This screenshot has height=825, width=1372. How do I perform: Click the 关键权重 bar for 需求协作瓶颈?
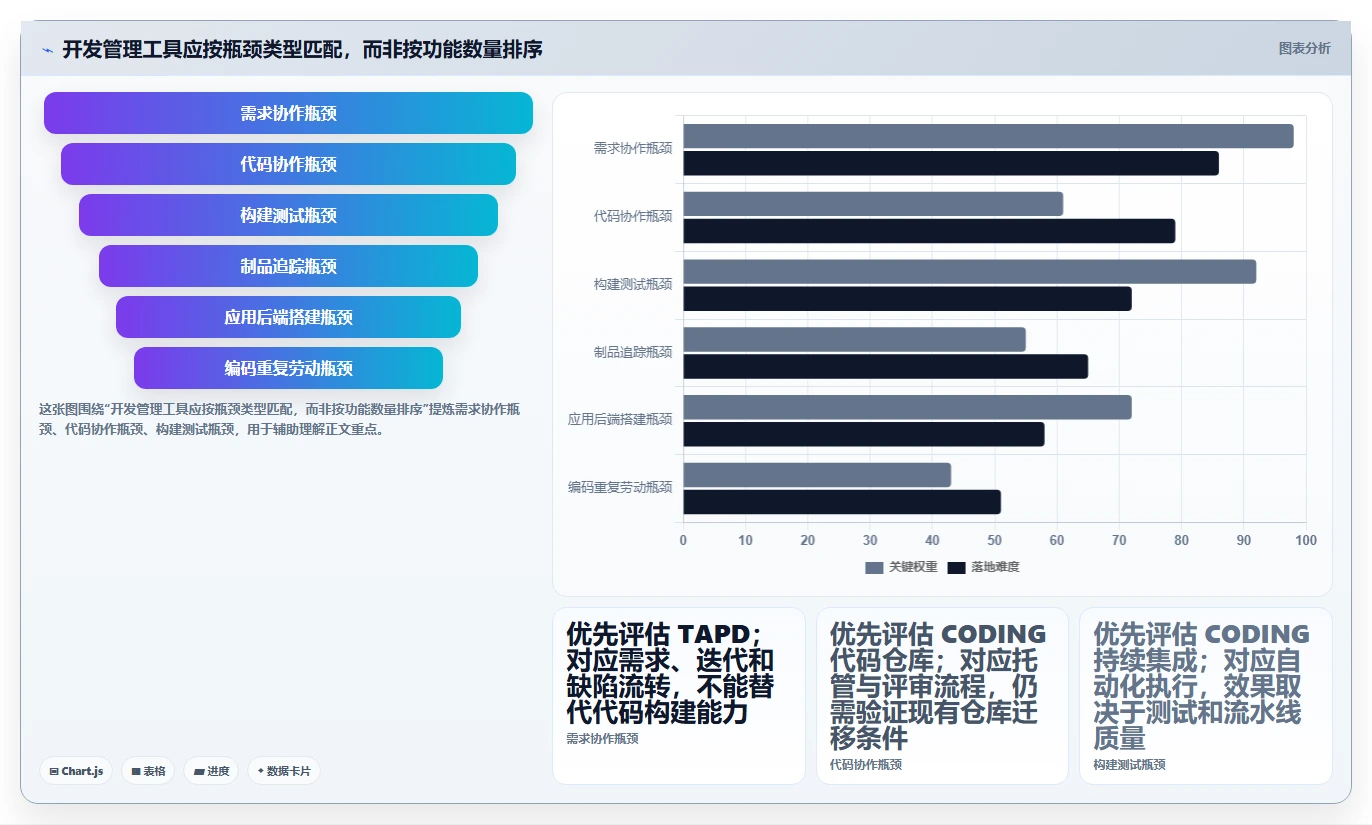point(988,136)
